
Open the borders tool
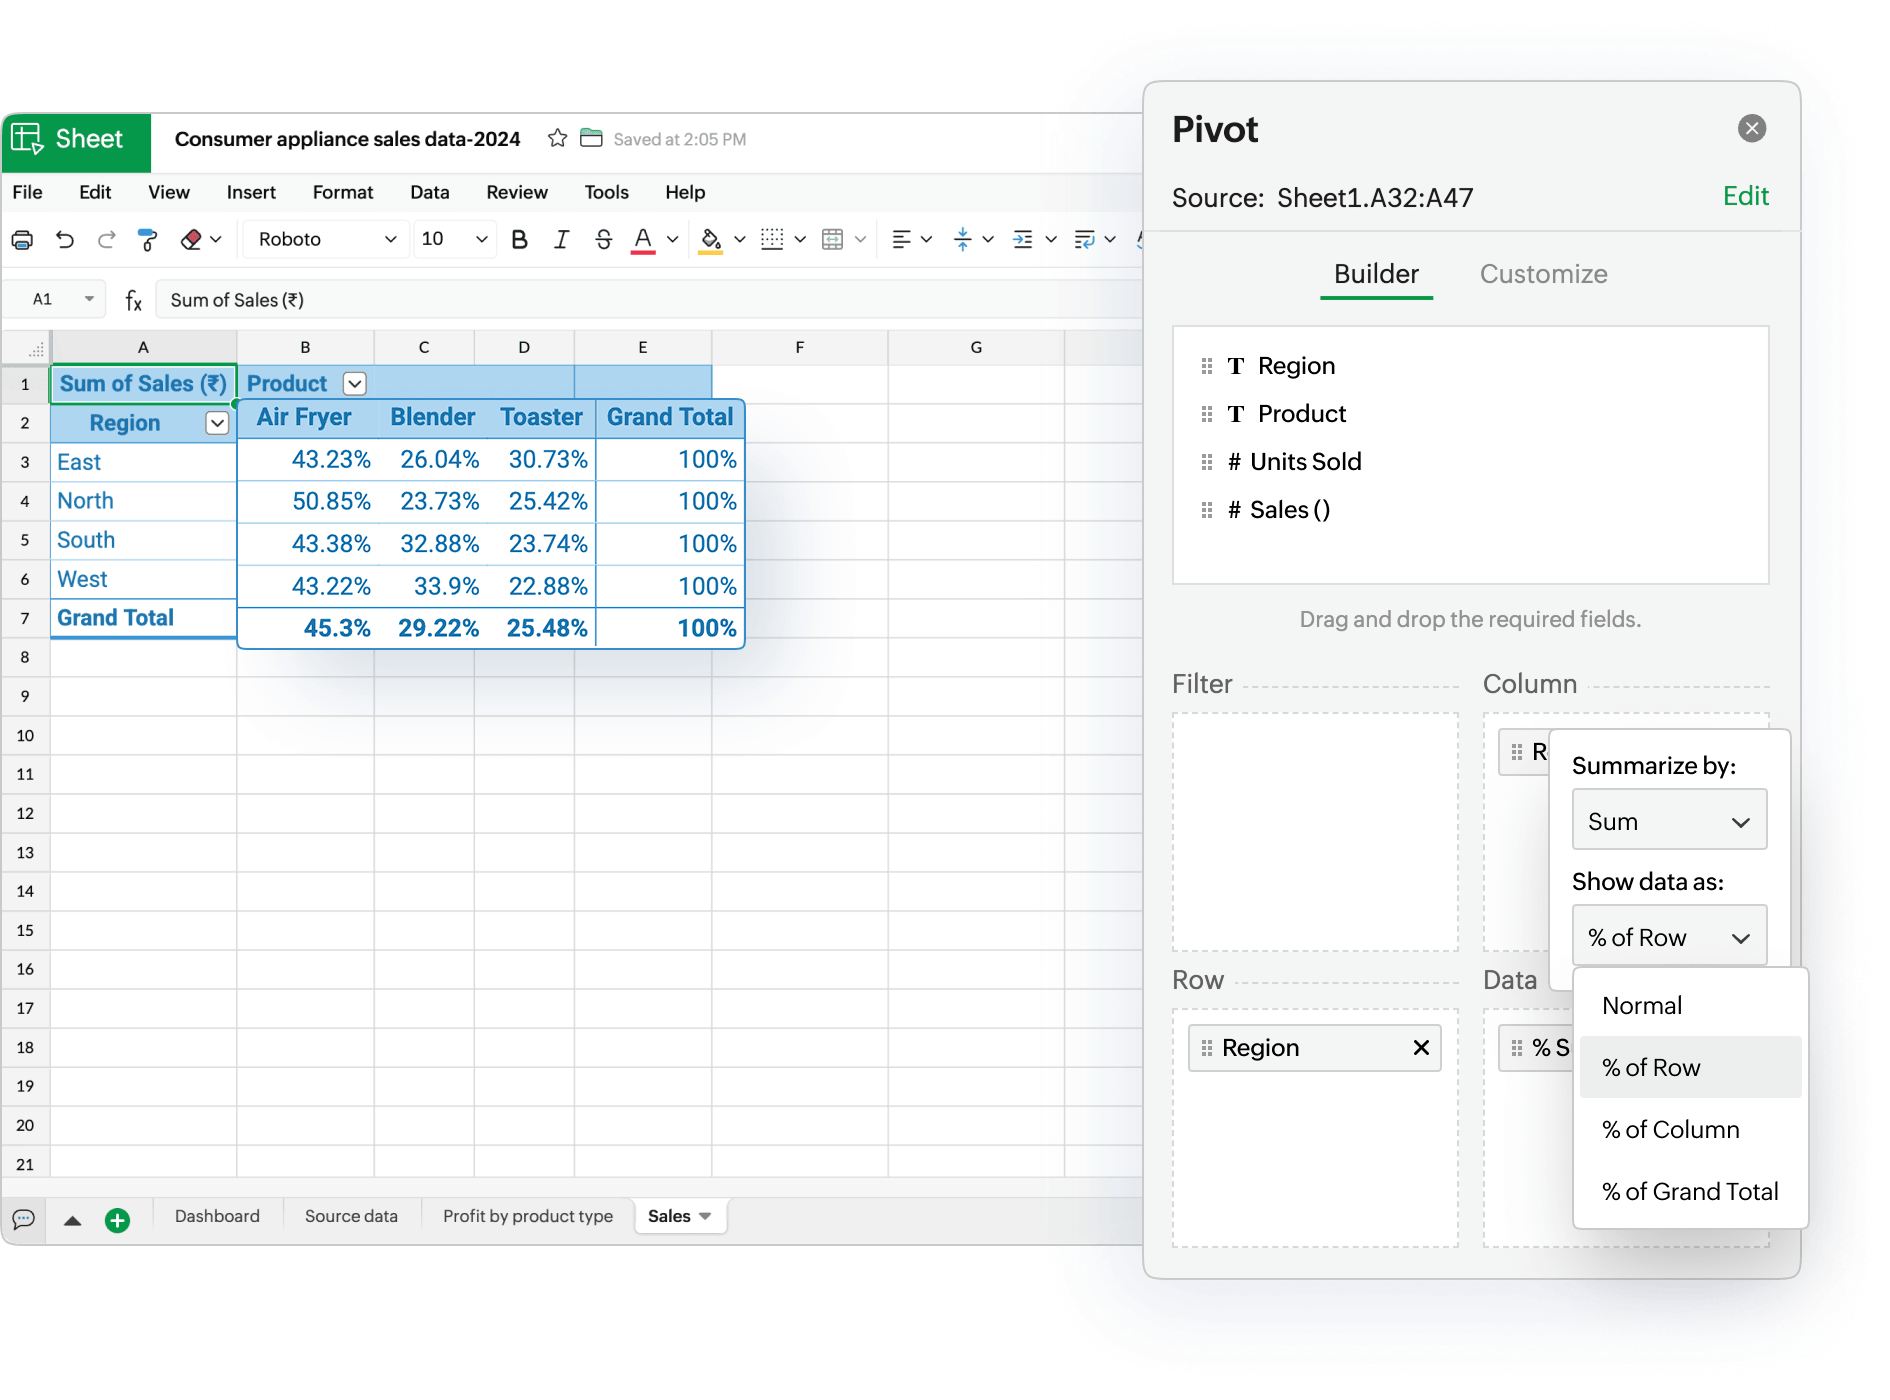772,239
